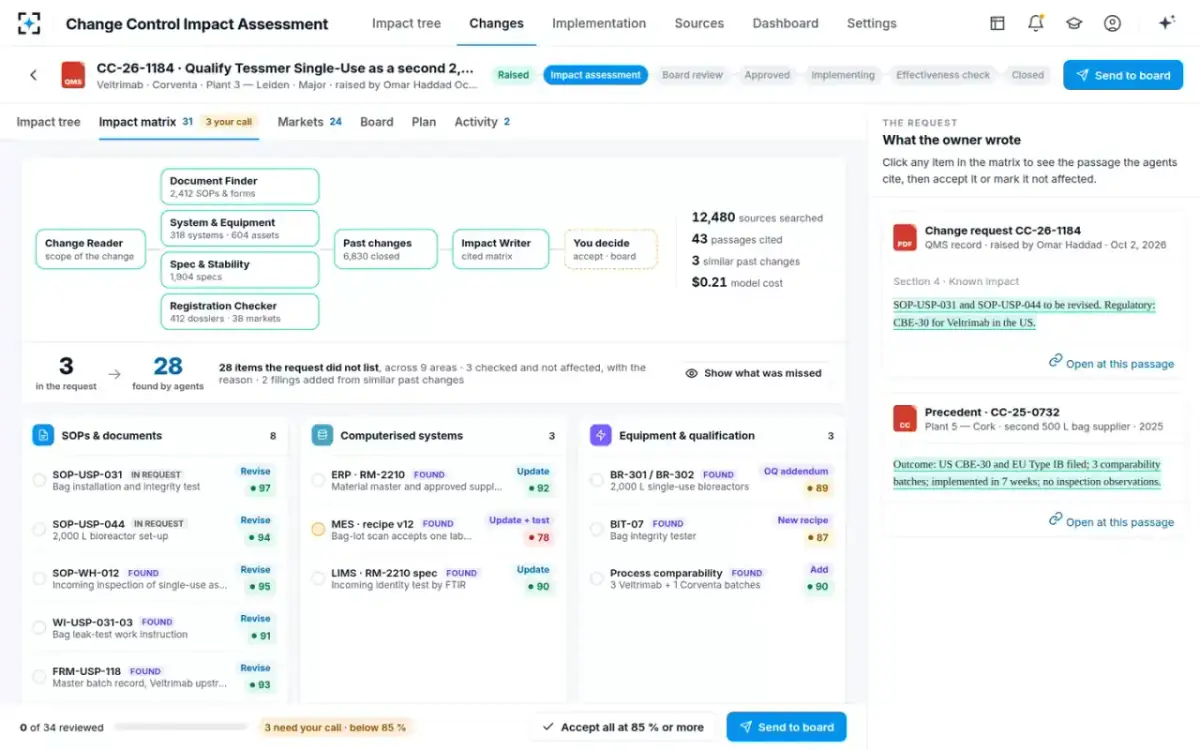Viewport: 1200px width, 750px height.
Task: Click the review progress bar
Action: tap(180, 727)
